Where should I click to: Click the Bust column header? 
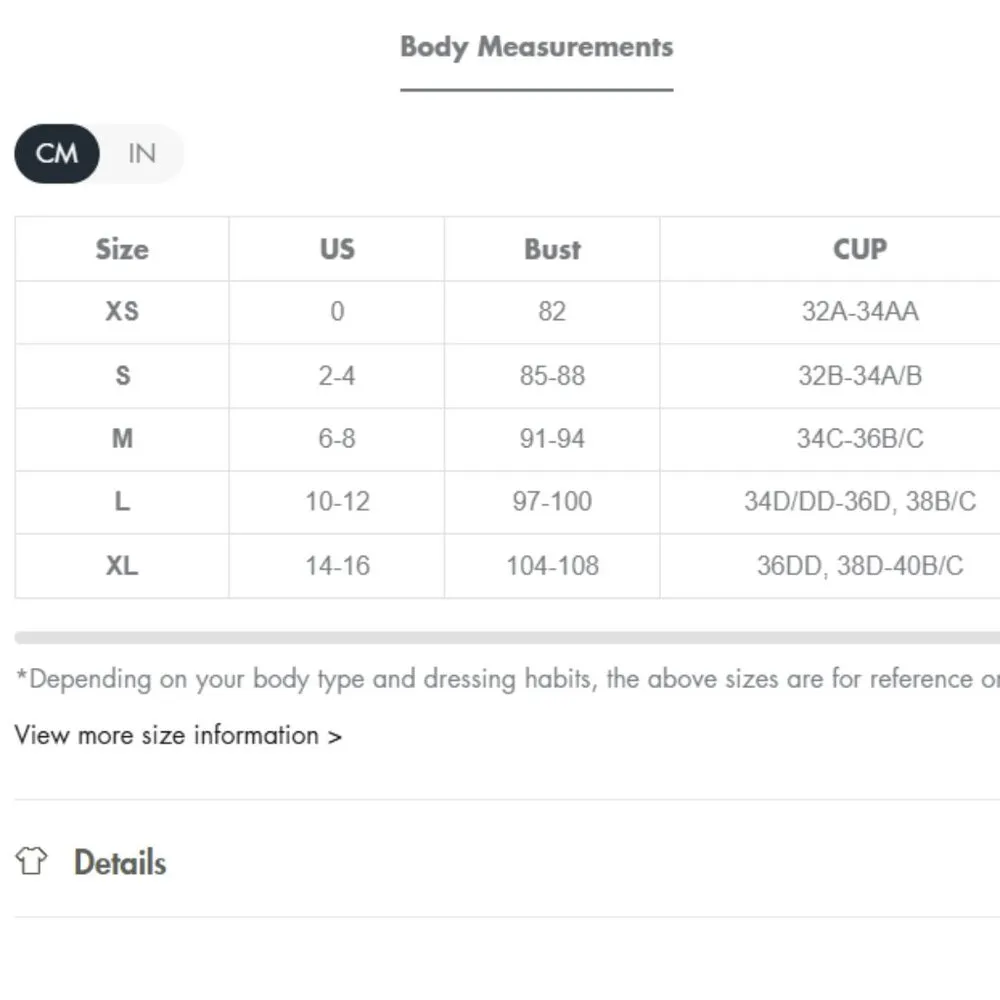point(552,249)
